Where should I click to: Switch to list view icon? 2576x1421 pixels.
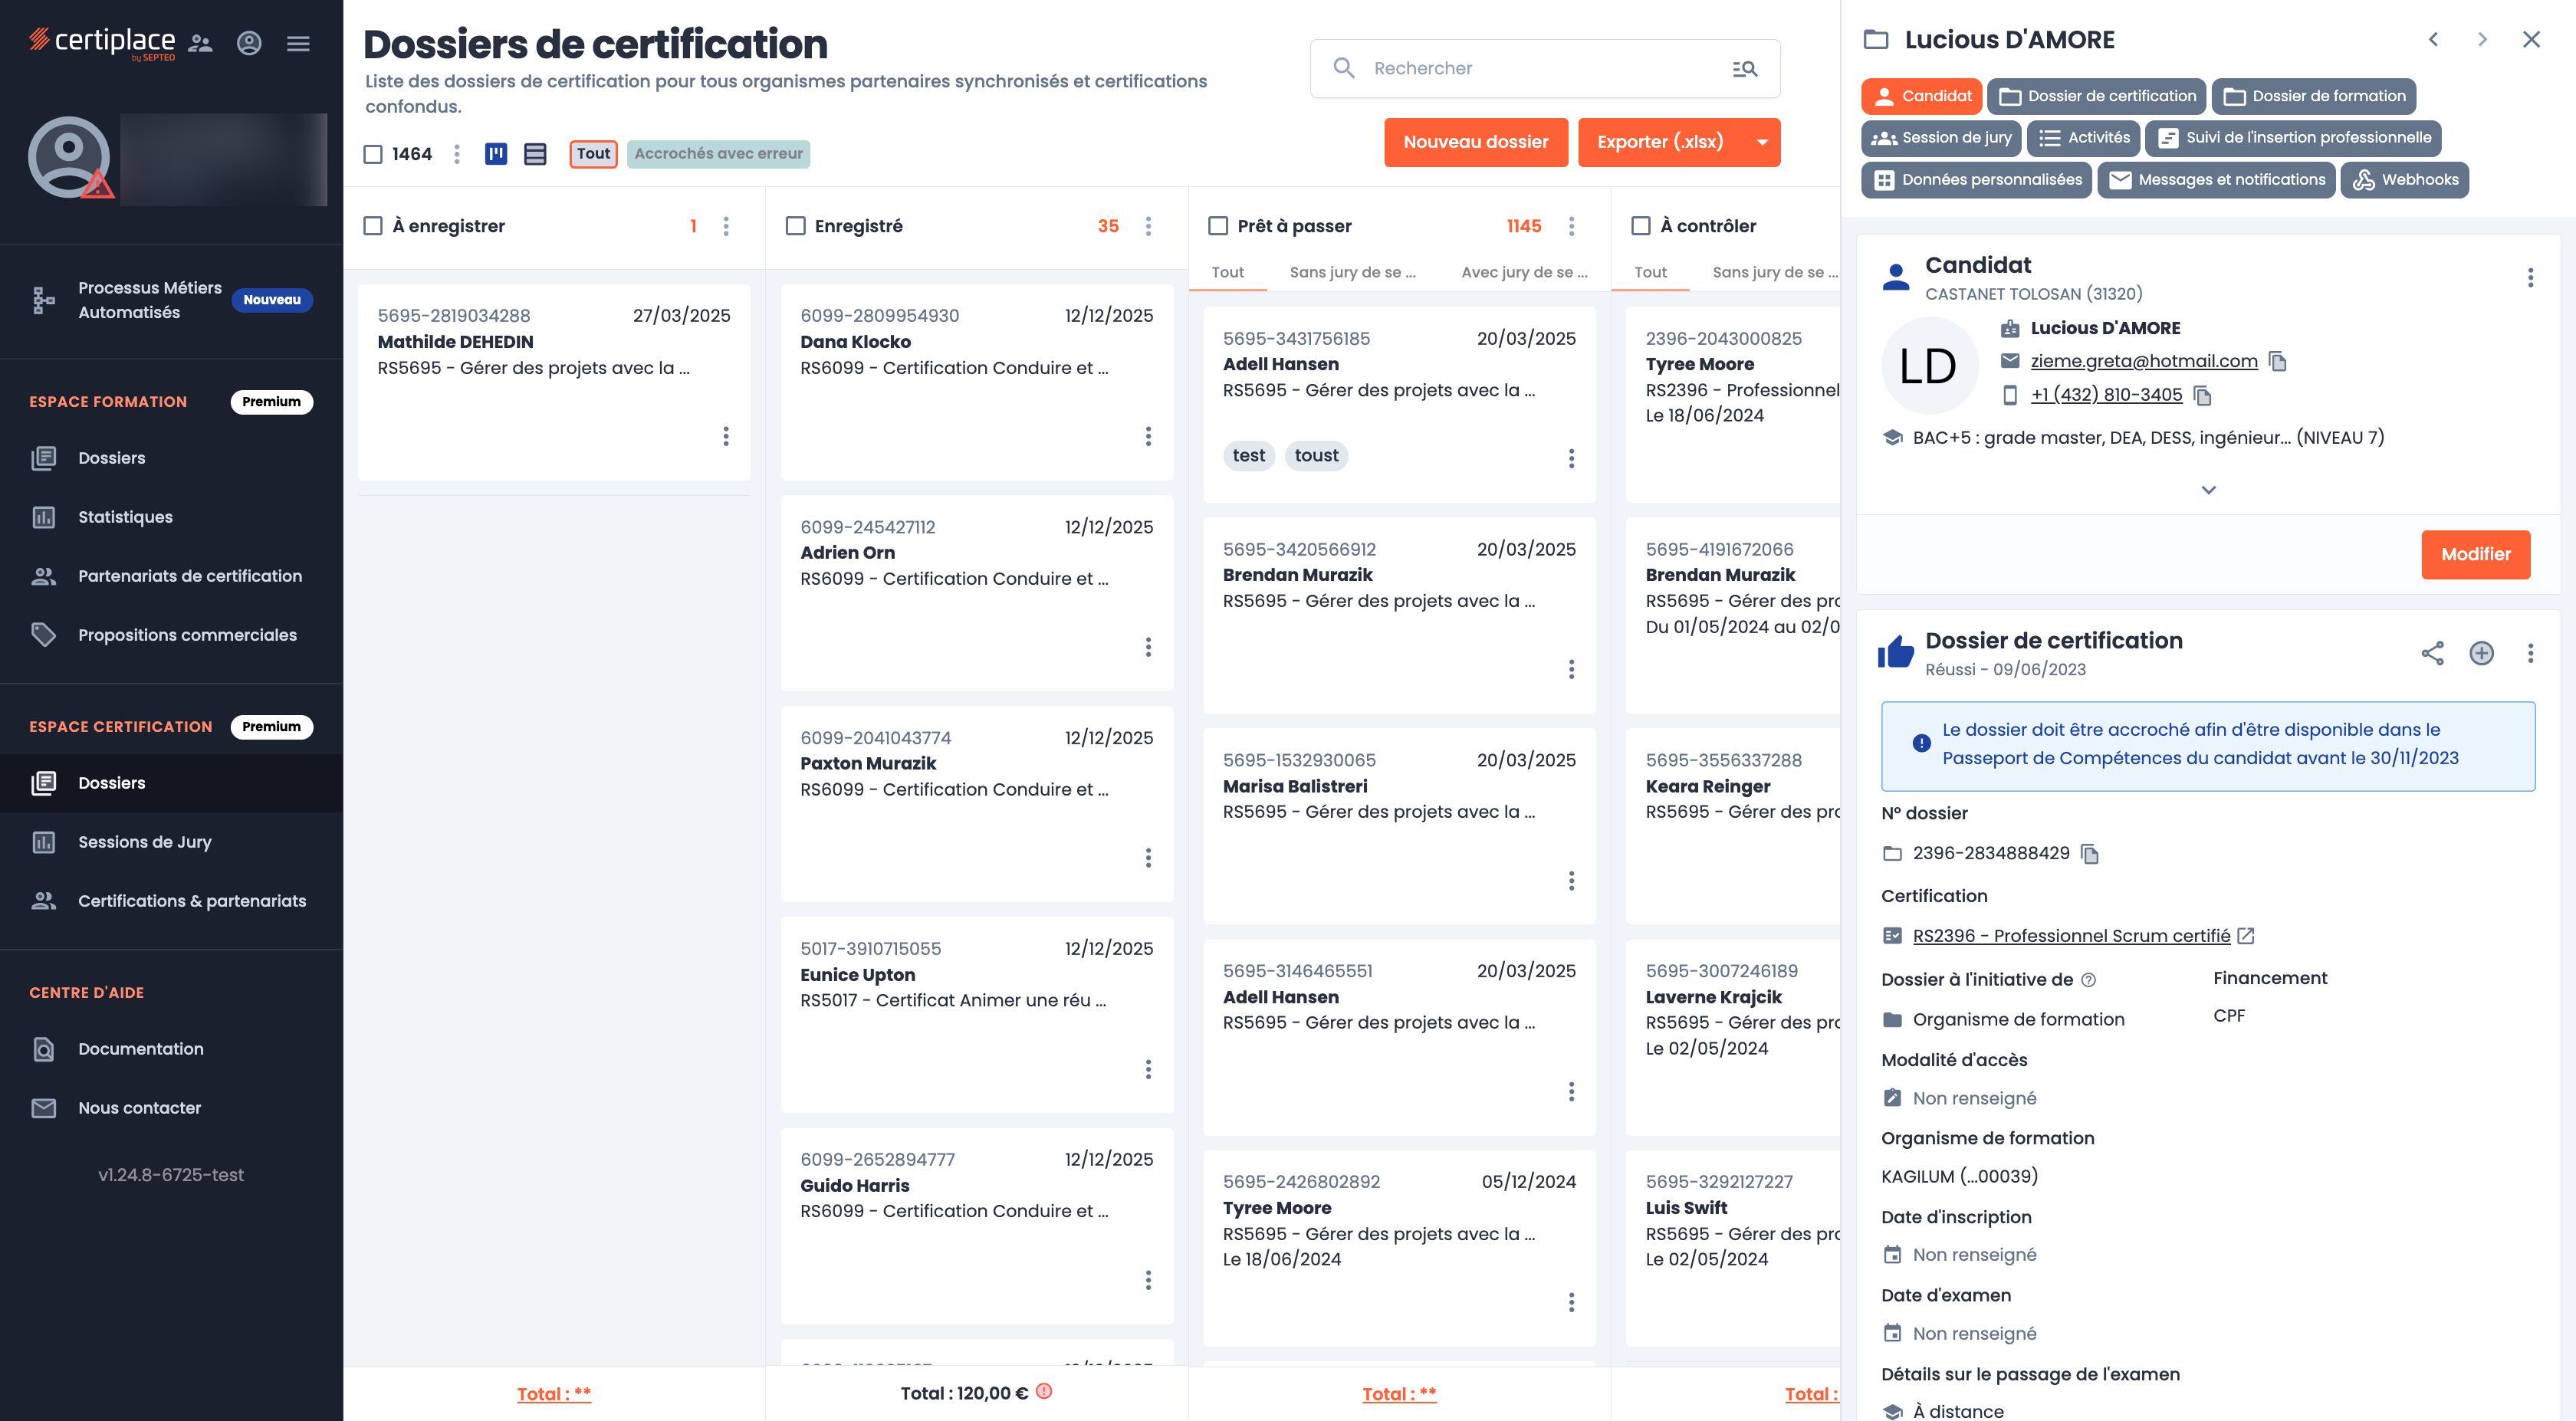535,154
